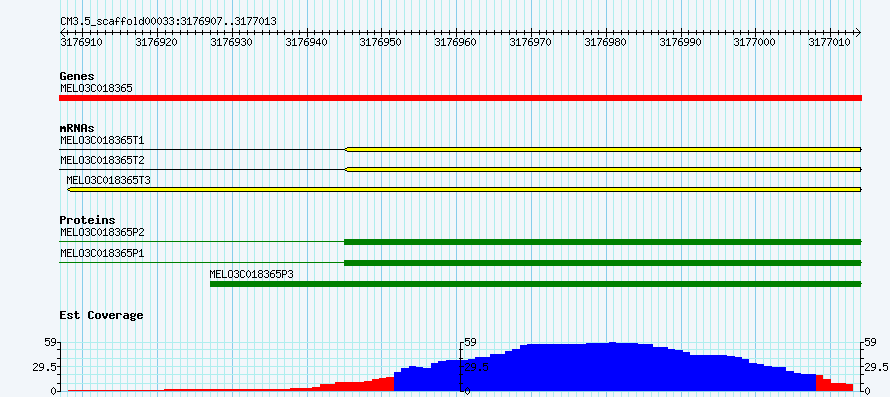
Task: Select the MELO3C018365T3 mRNA yellow feature
Action: 464,189
